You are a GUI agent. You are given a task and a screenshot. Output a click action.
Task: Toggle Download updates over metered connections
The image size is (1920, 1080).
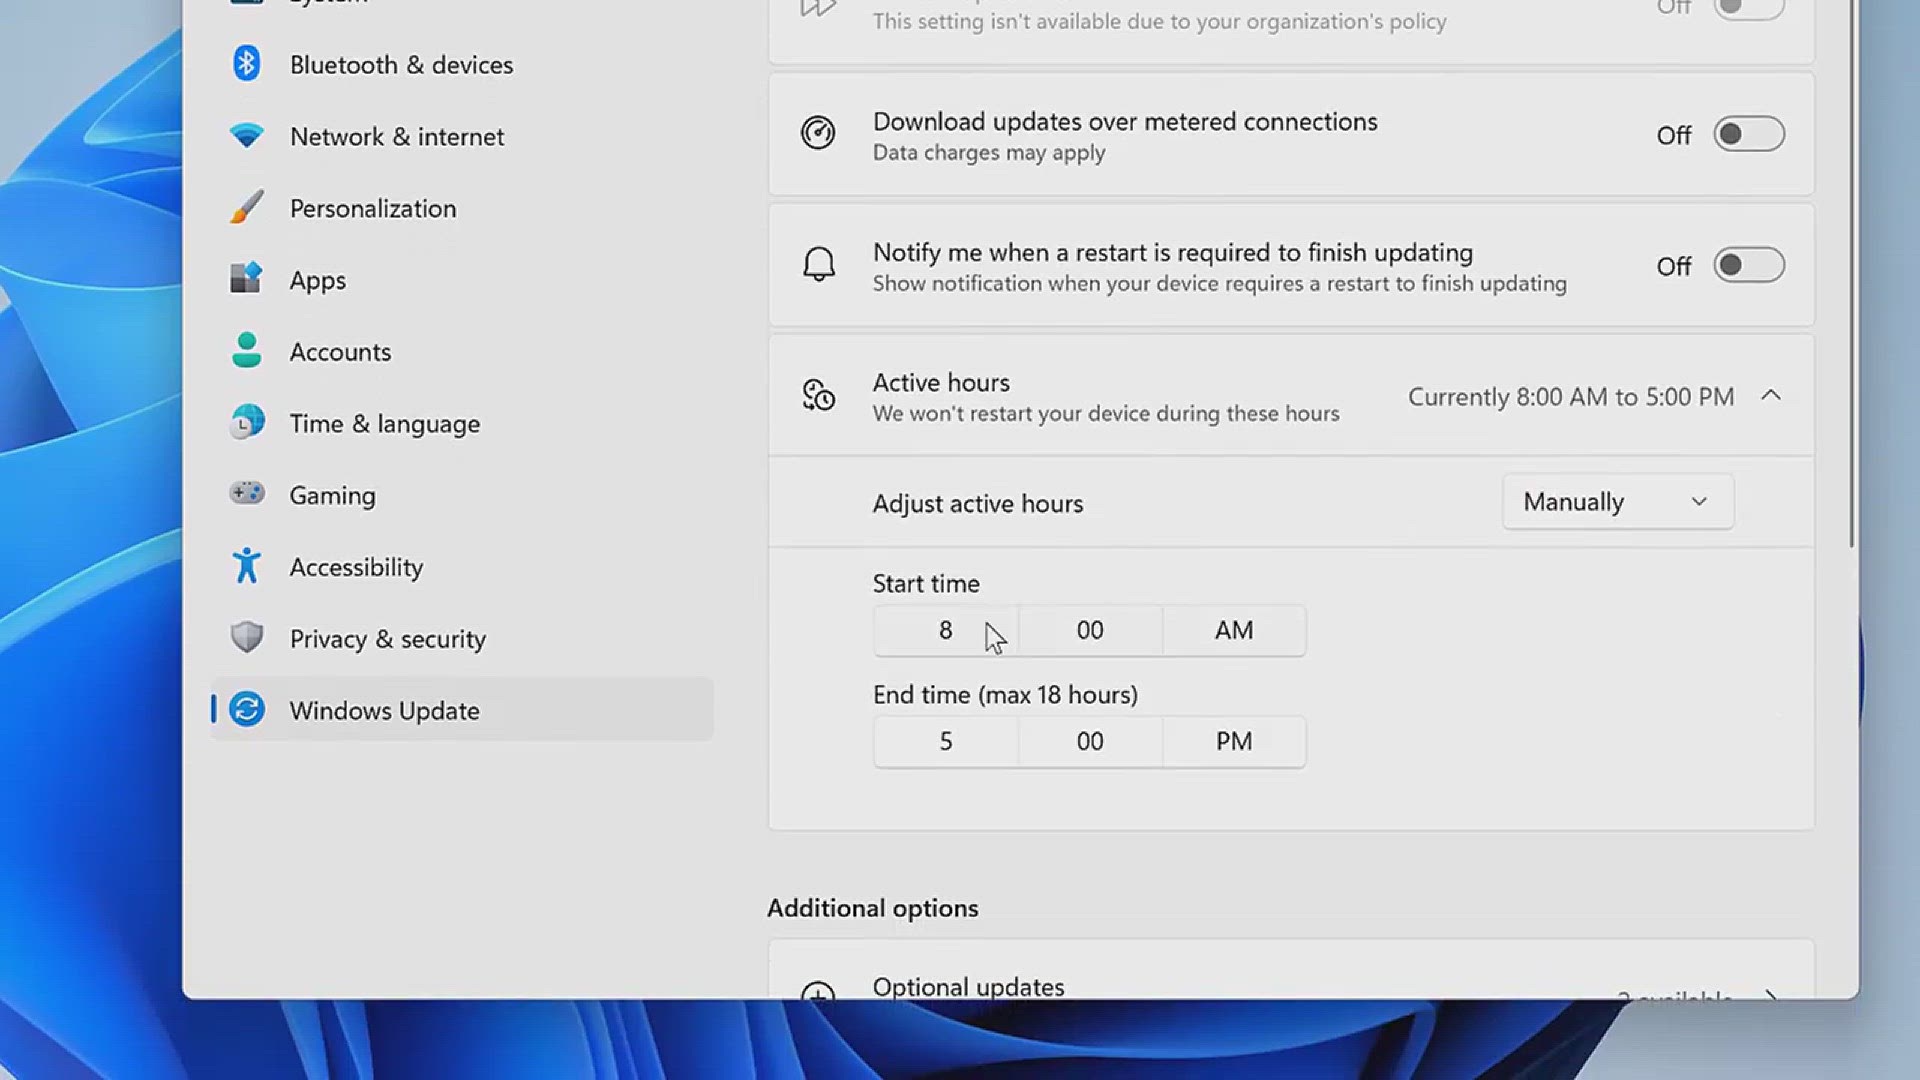click(1748, 134)
